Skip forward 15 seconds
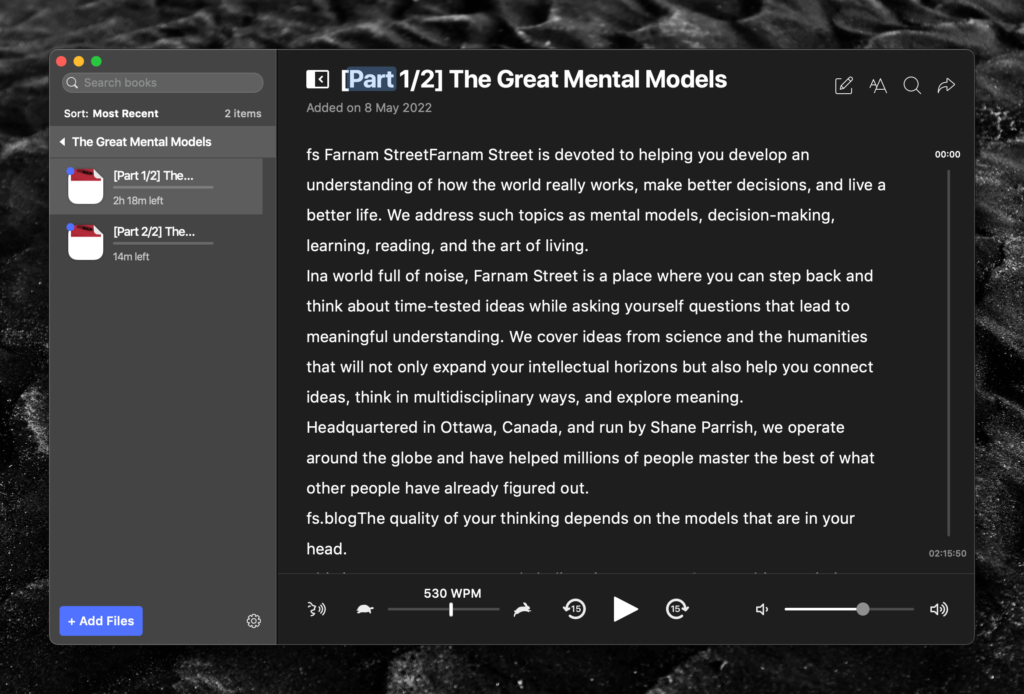This screenshot has height=694, width=1024. (677, 609)
